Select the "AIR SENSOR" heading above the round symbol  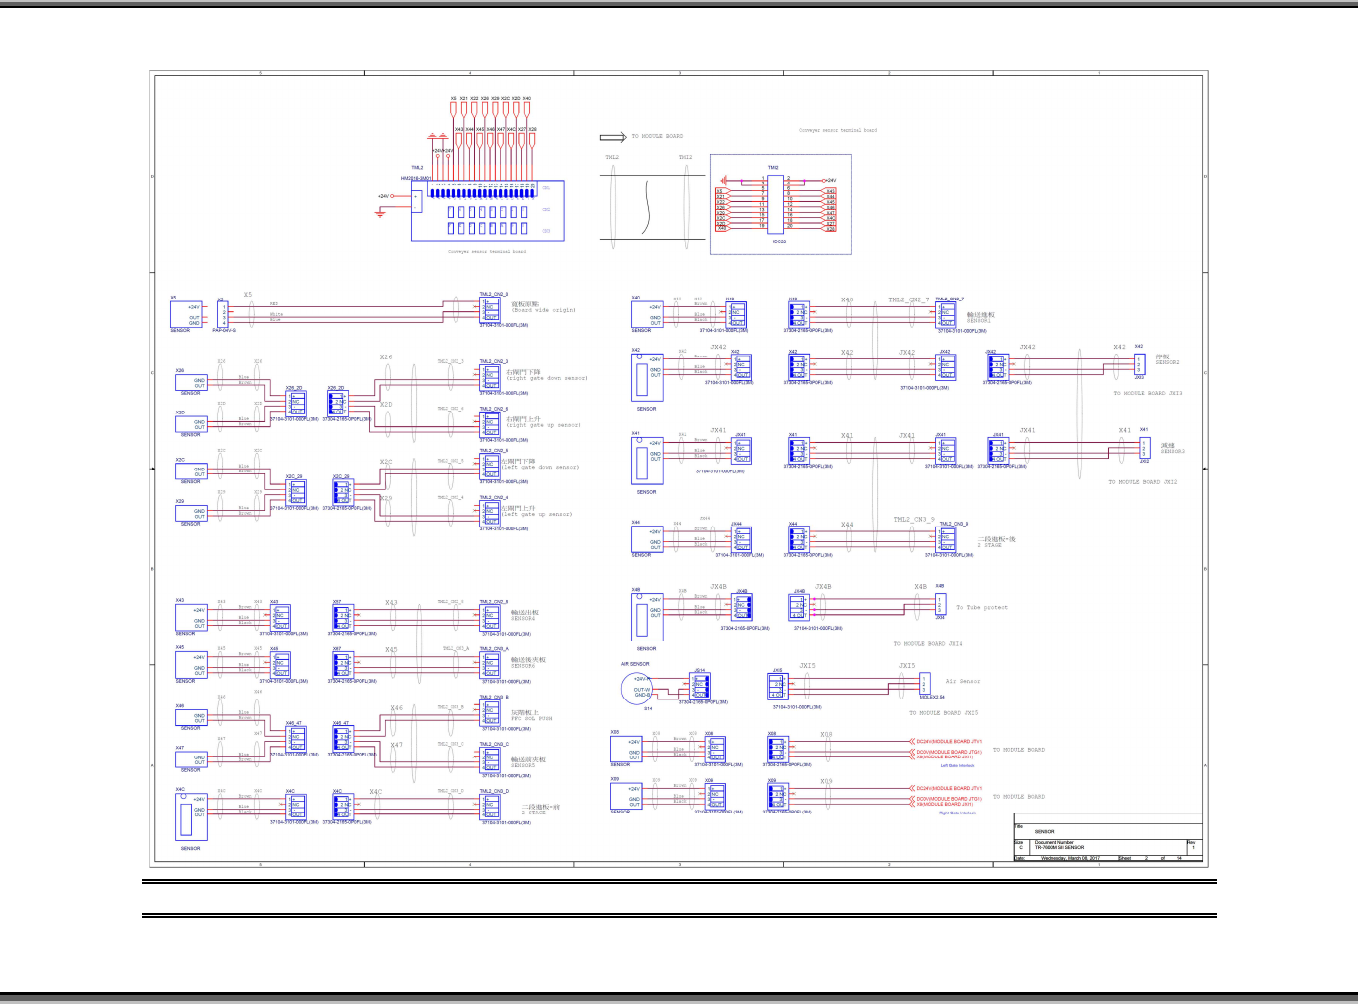pyautogui.click(x=635, y=664)
